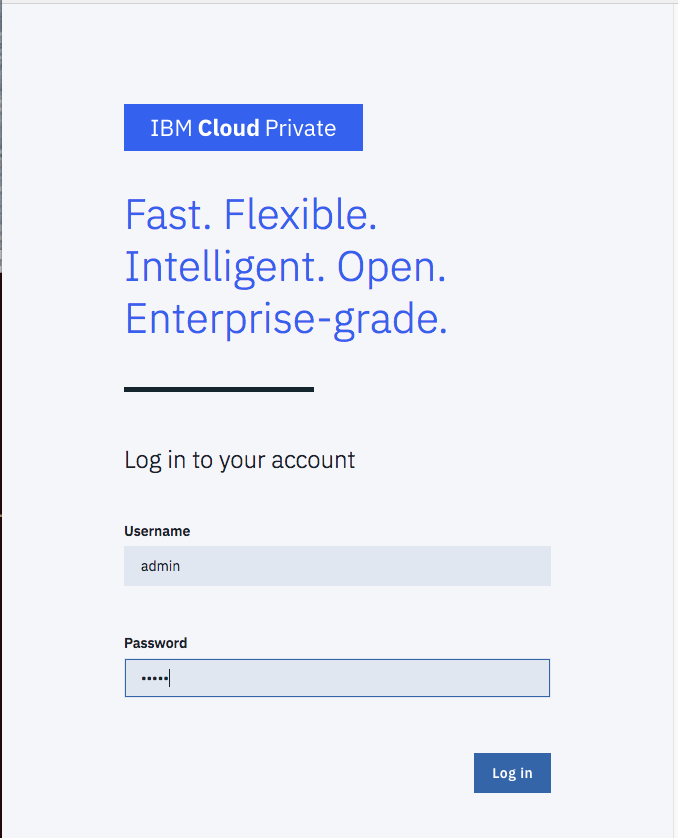Screen dimensions: 678x838
Task: Click the 'Log in to your account' heading
Action: pos(239,460)
